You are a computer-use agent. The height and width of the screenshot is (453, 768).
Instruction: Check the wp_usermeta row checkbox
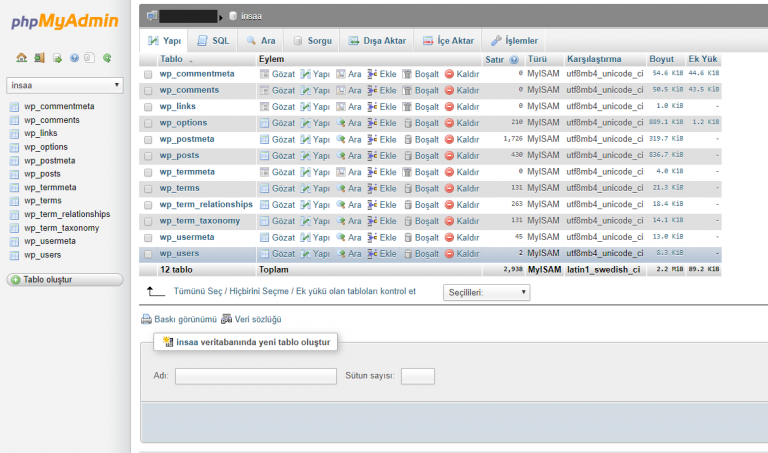[x=148, y=238]
